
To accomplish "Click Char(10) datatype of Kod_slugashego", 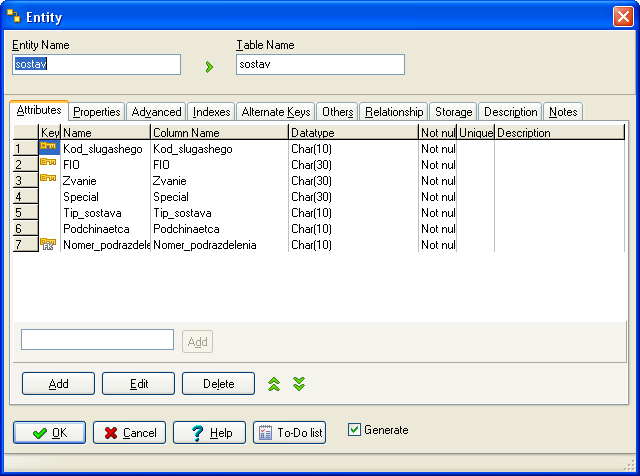I will (x=353, y=149).
